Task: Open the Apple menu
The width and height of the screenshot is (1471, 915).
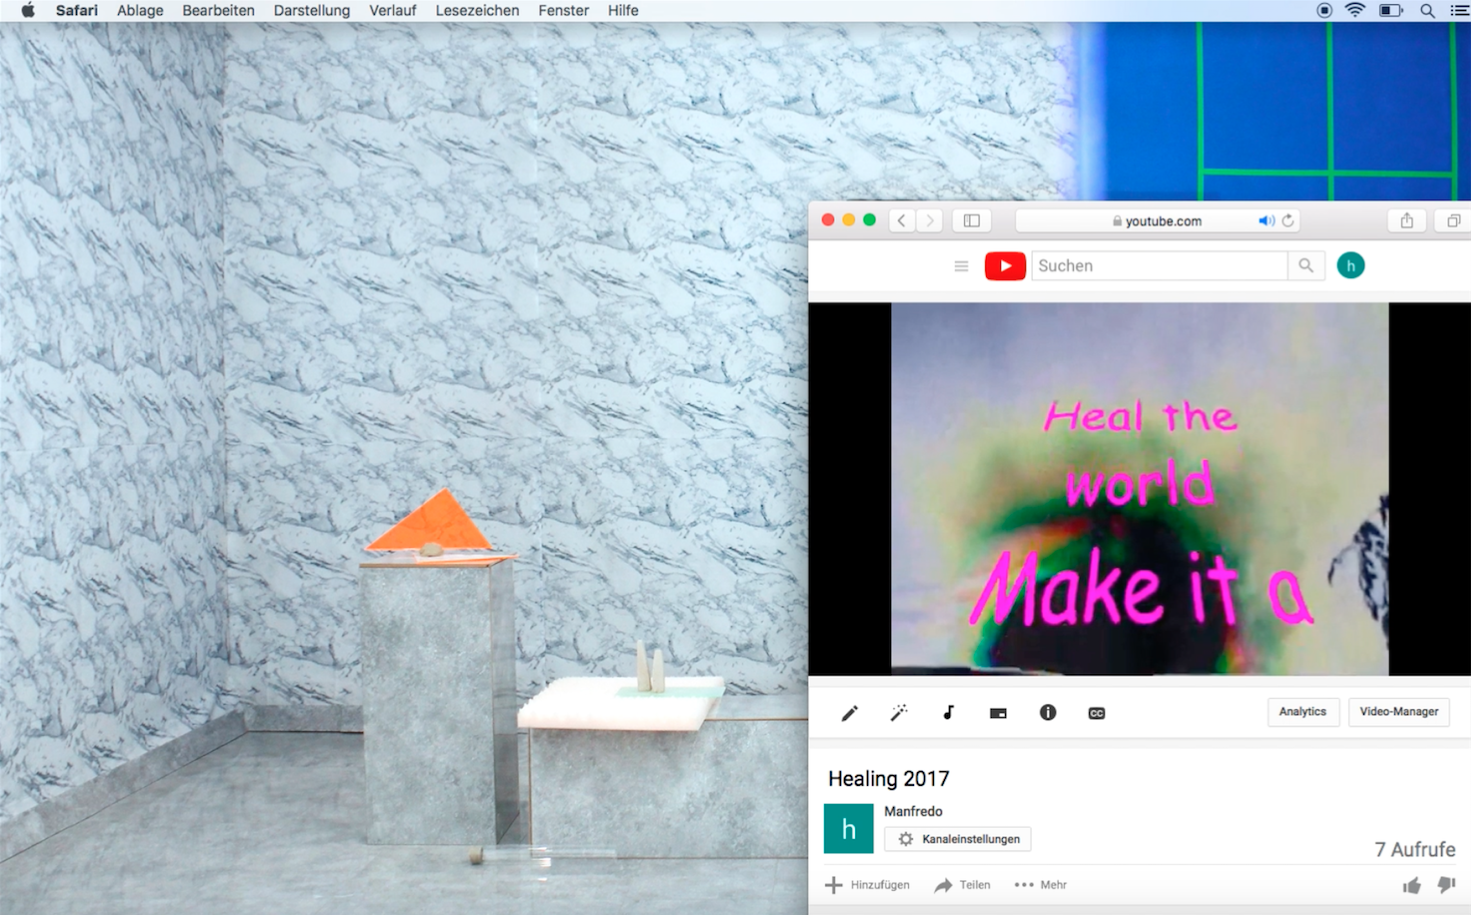Action: [28, 10]
